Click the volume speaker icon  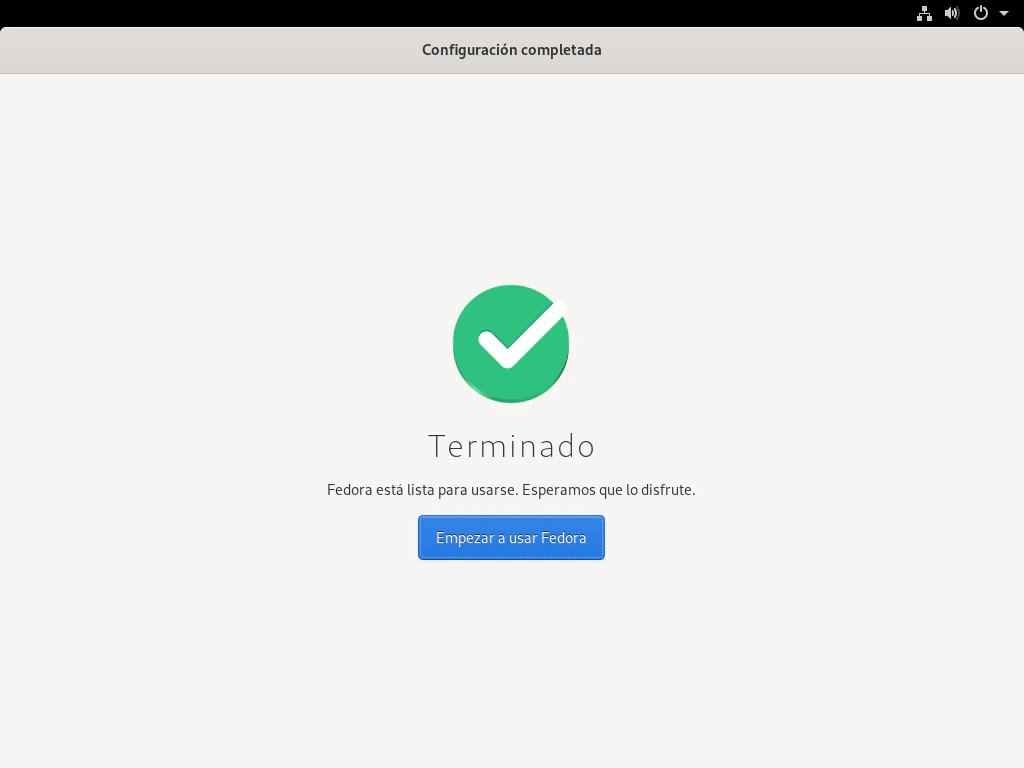952,13
